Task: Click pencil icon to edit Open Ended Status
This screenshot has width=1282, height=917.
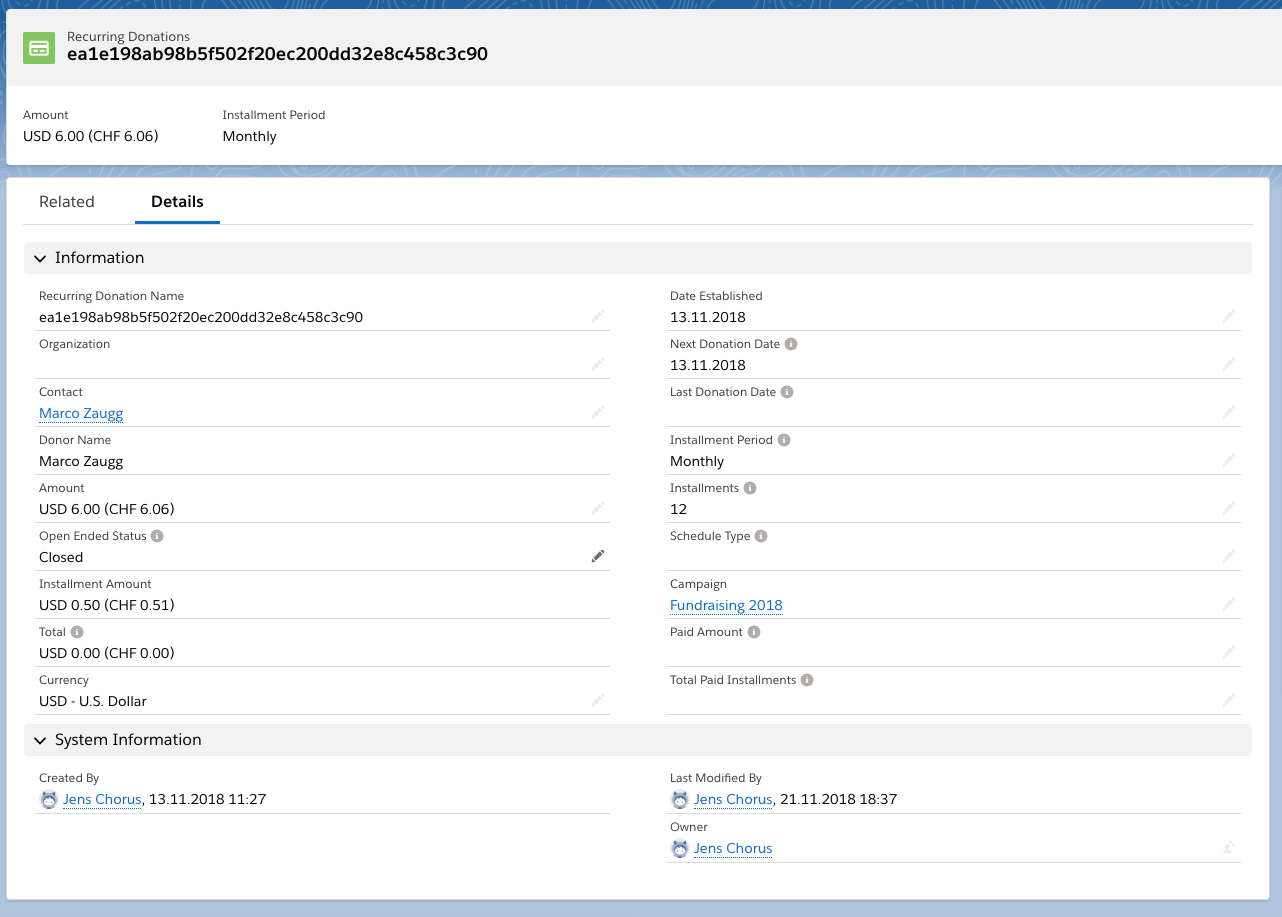Action: click(x=598, y=556)
